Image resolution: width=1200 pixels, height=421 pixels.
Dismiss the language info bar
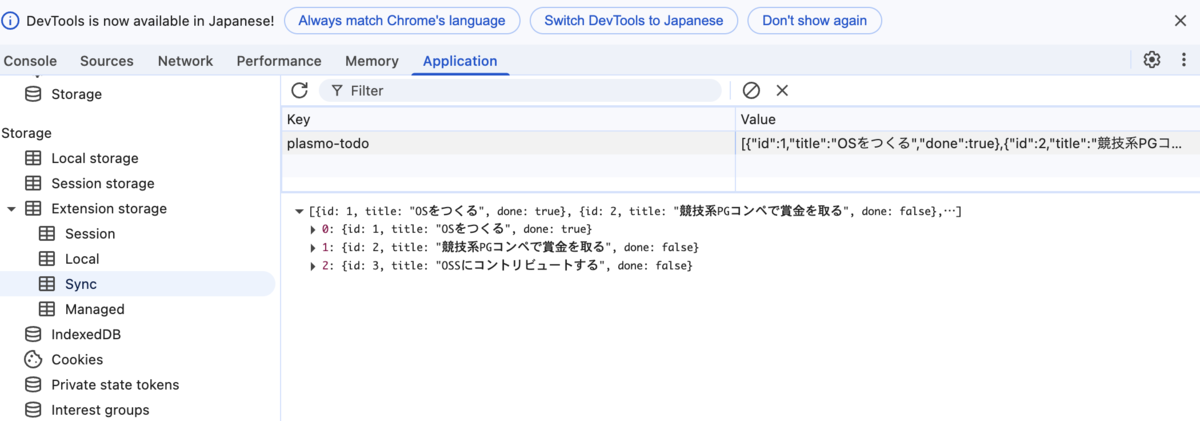pyautogui.click(x=1180, y=20)
